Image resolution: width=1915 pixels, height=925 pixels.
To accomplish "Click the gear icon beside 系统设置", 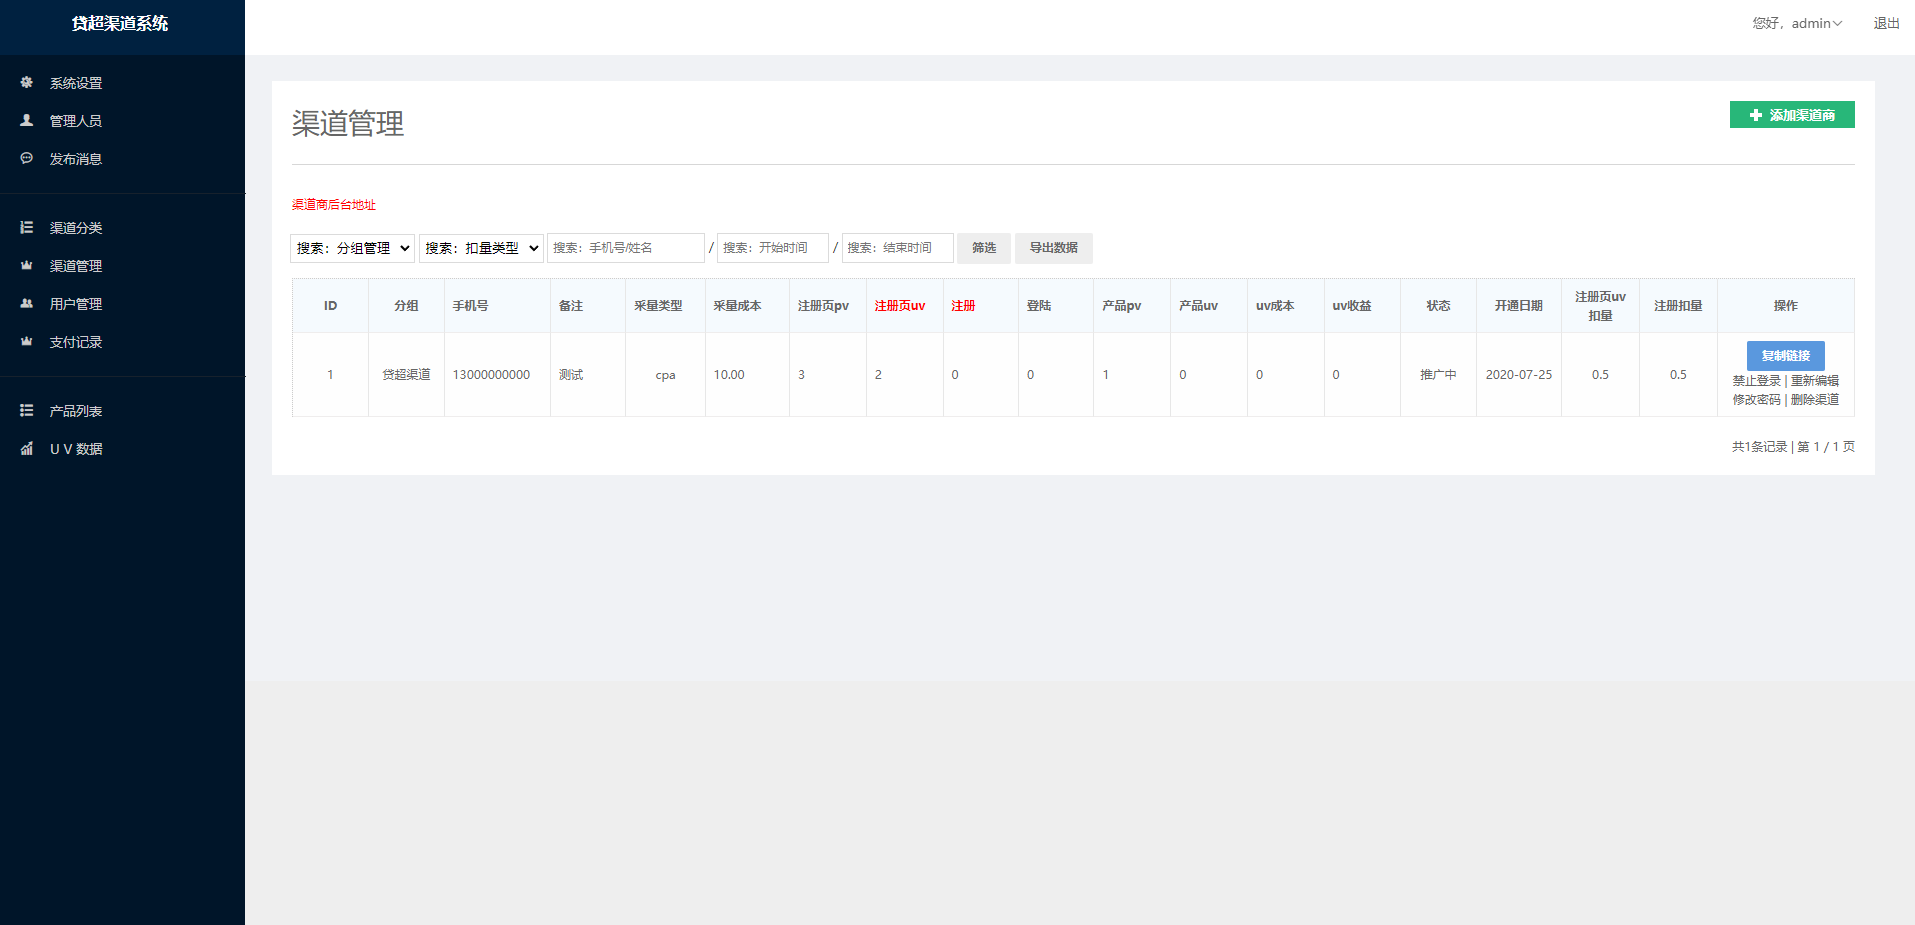I will [27, 83].
